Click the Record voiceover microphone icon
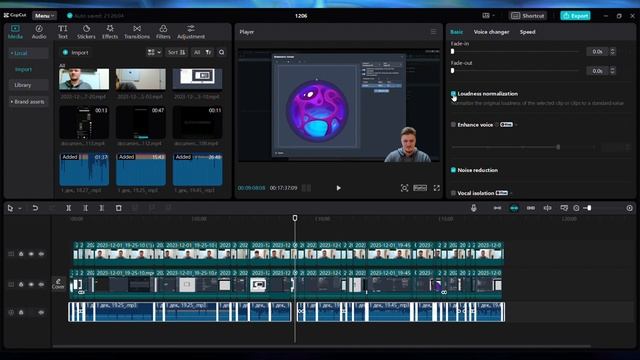Image resolution: width=640 pixels, height=360 pixels. click(473, 208)
